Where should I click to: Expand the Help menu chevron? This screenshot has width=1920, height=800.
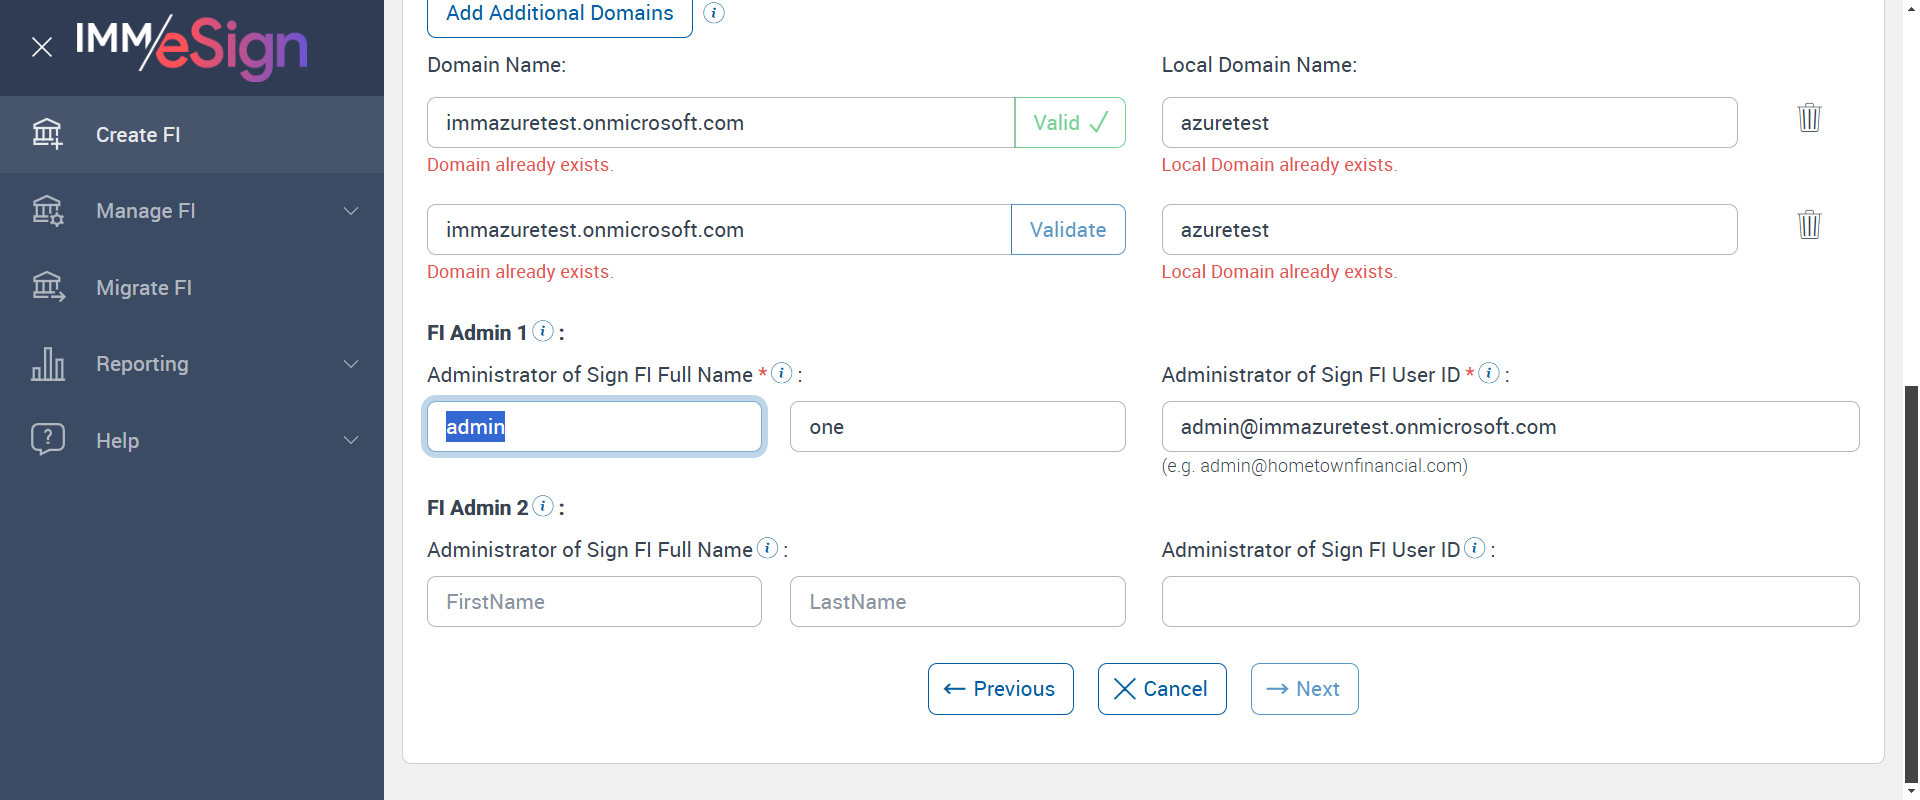tap(351, 440)
